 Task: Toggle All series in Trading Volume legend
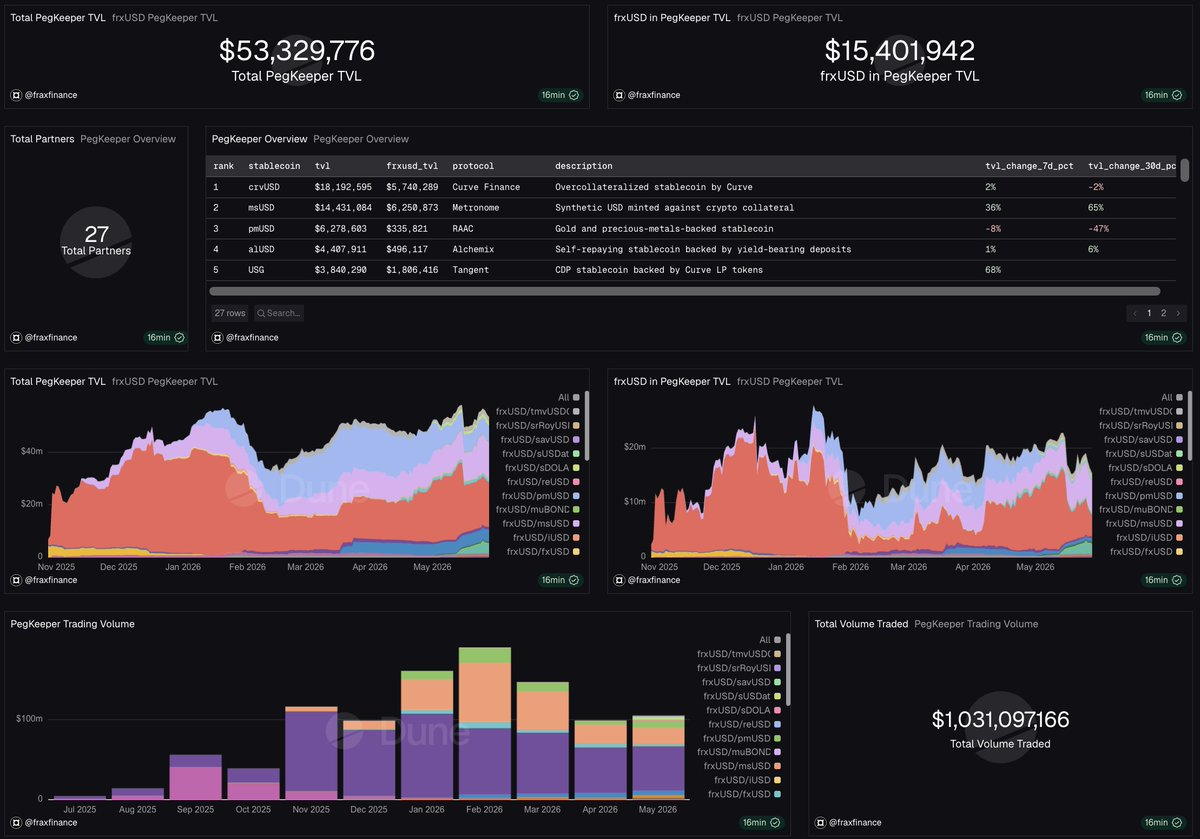pyautogui.click(x=771, y=639)
